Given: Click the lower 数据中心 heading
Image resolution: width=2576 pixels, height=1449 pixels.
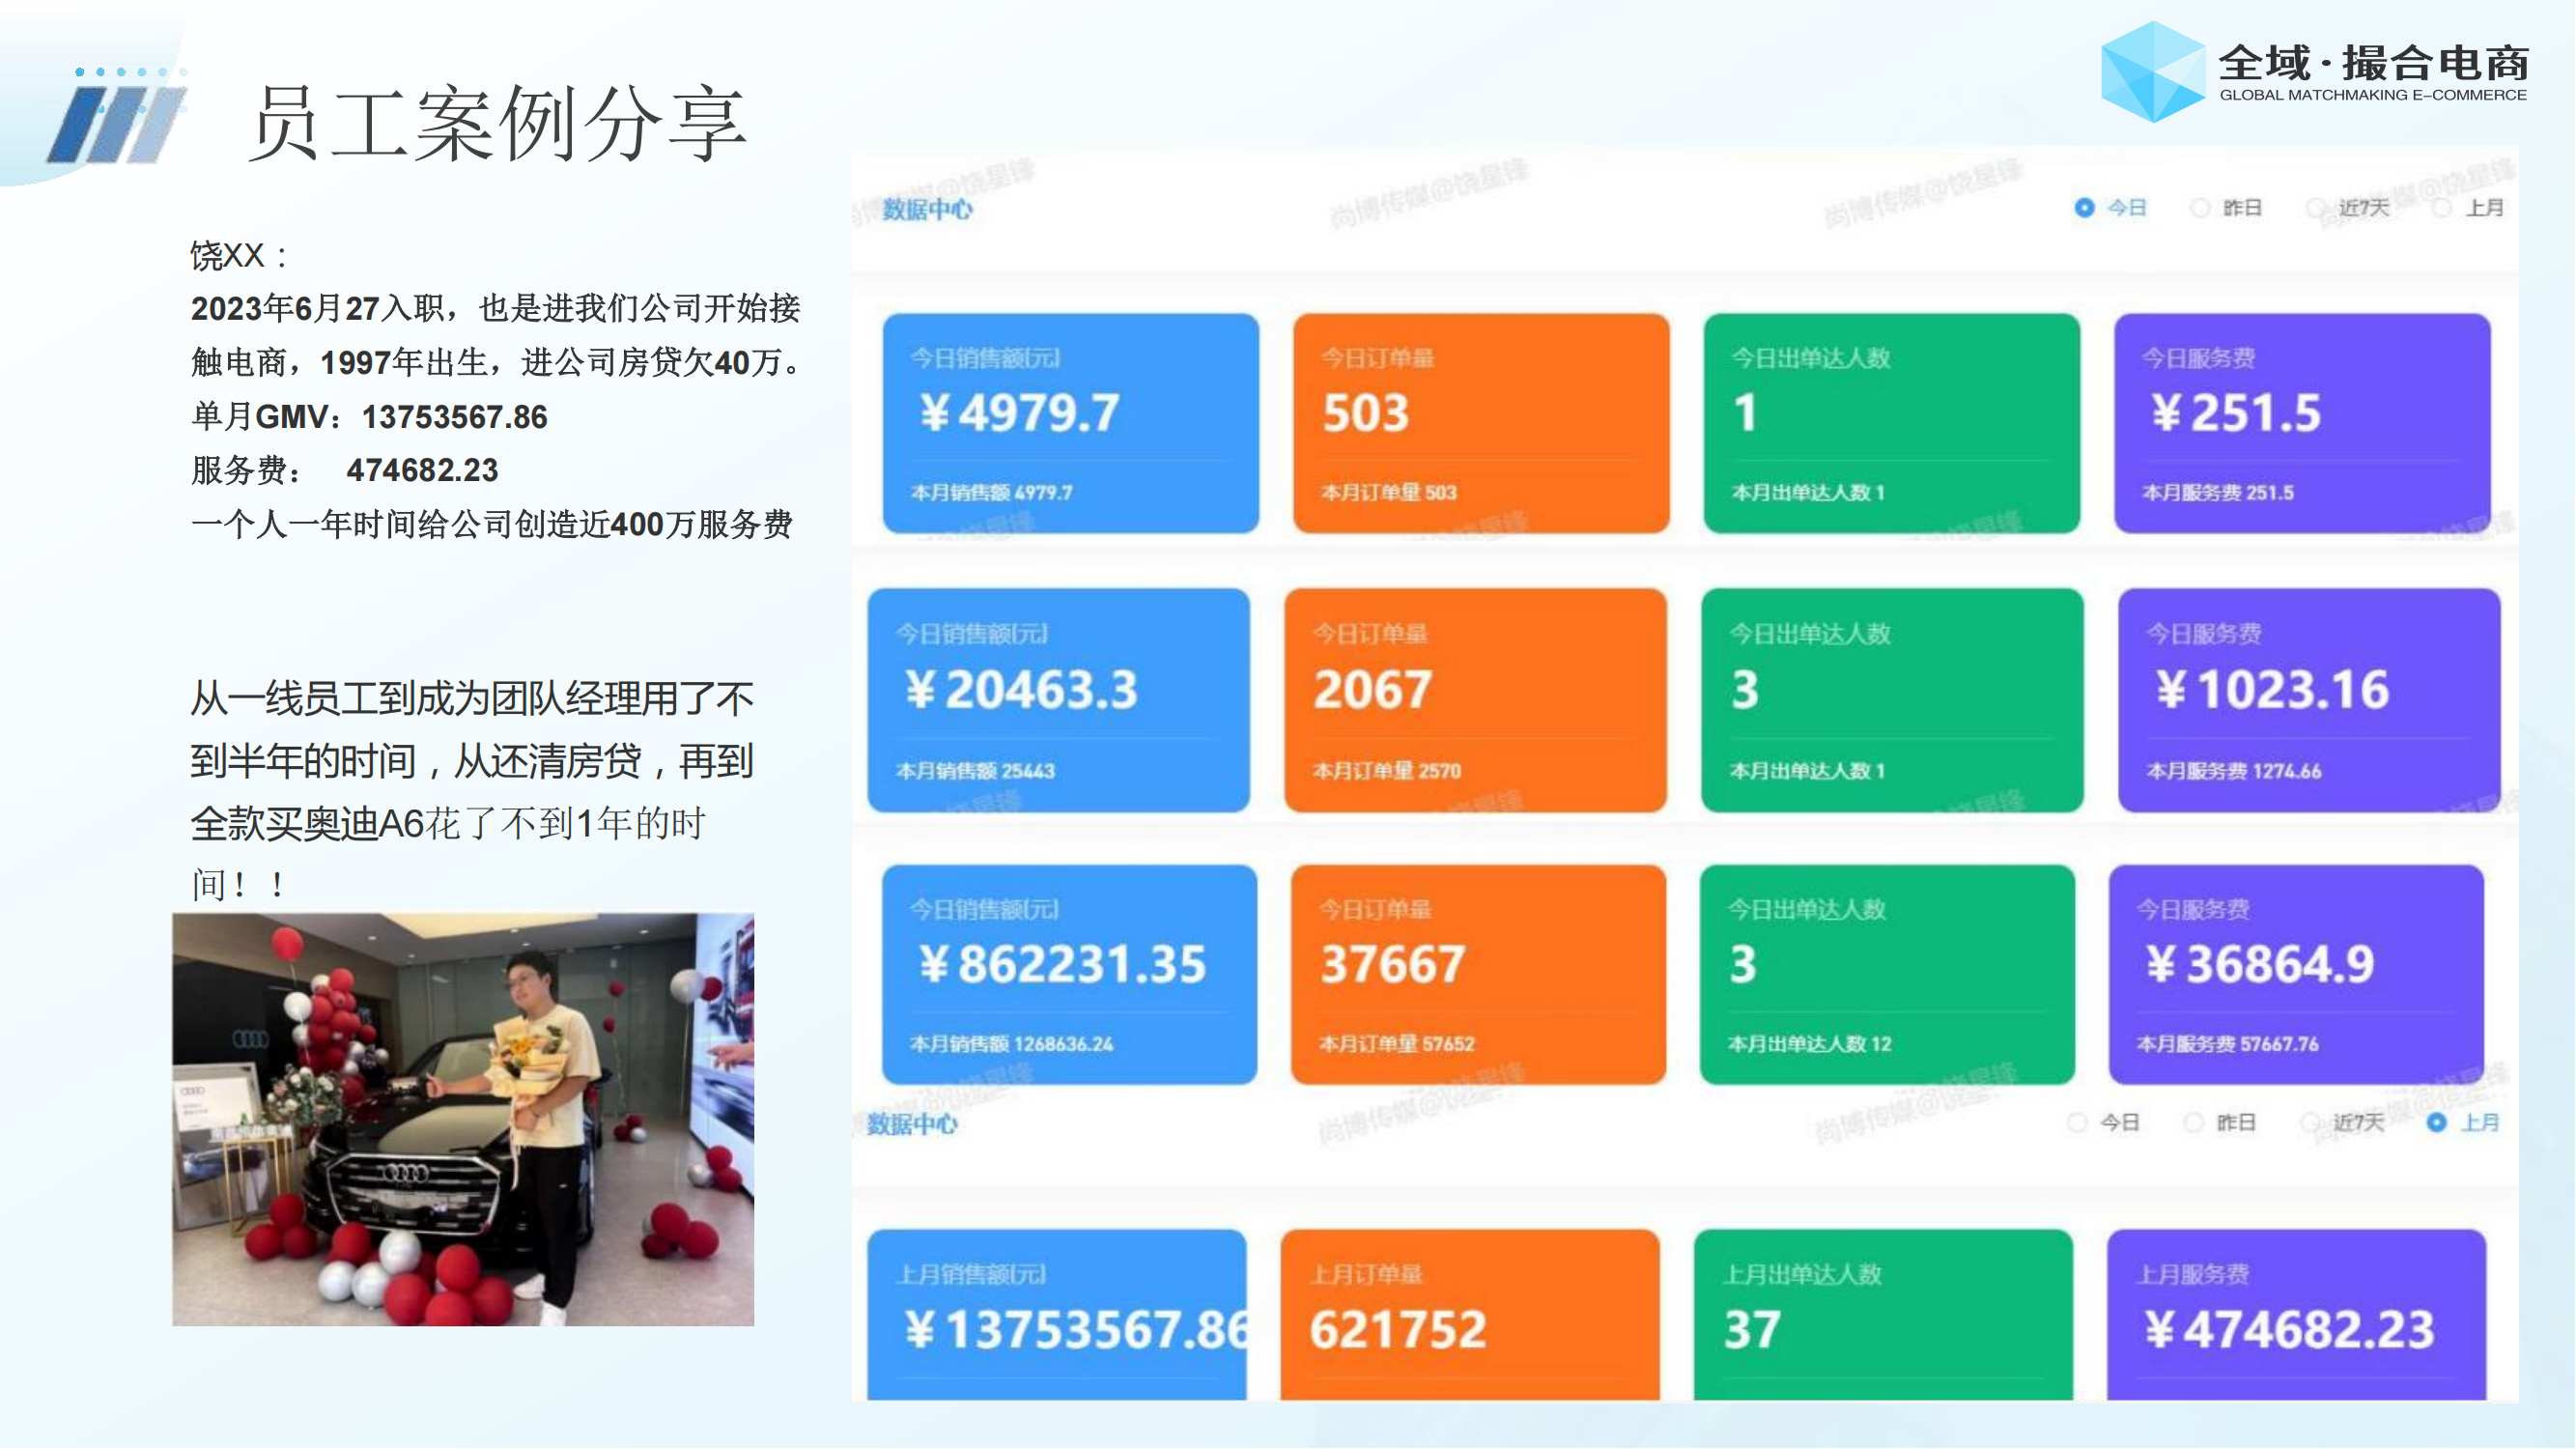Looking at the screenshot, I should tap(912, 1124).
